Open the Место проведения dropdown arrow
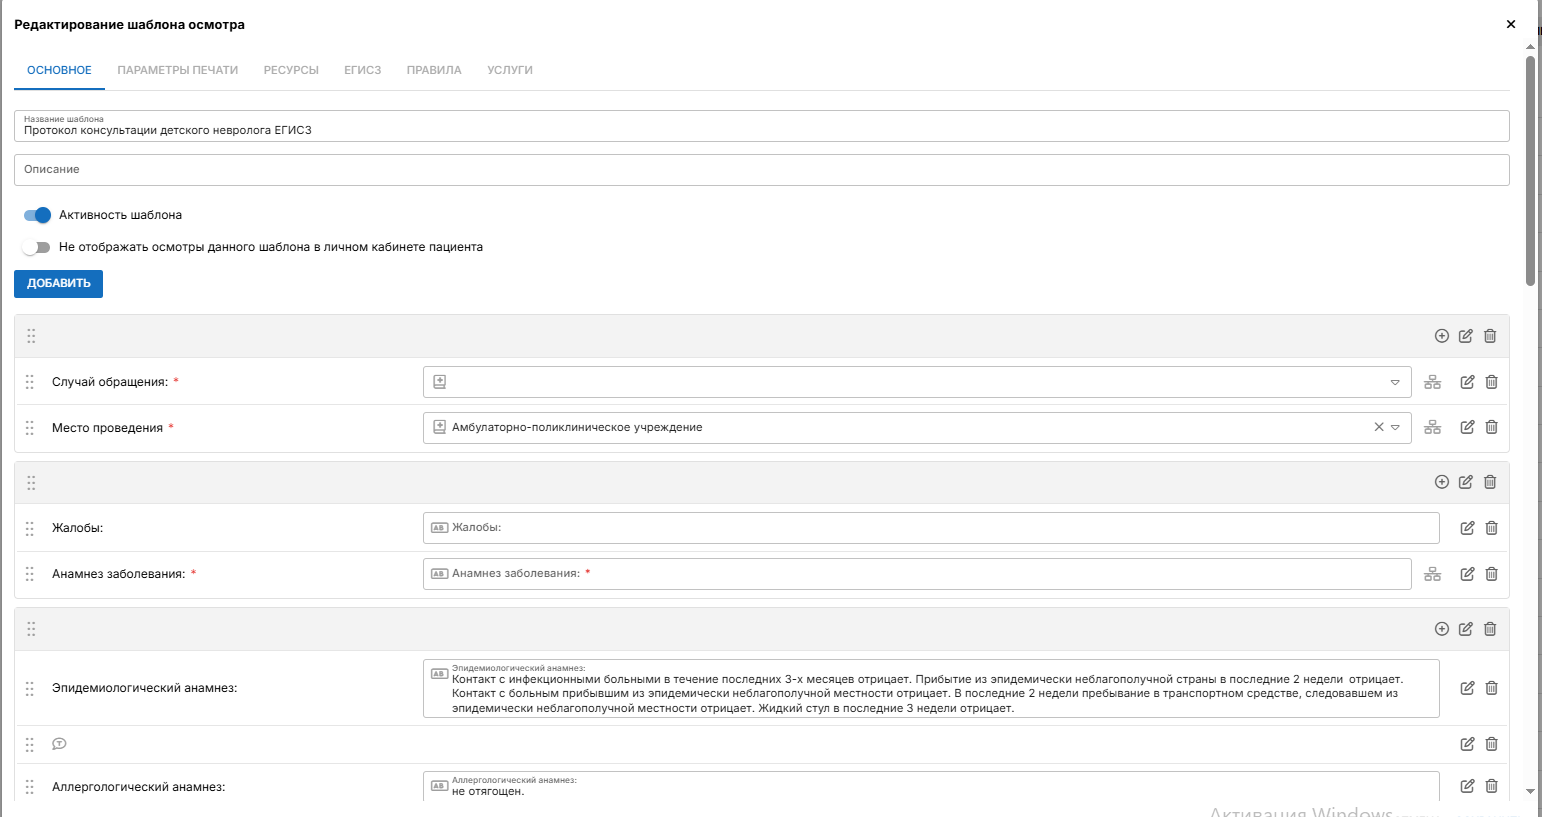 1395,427
